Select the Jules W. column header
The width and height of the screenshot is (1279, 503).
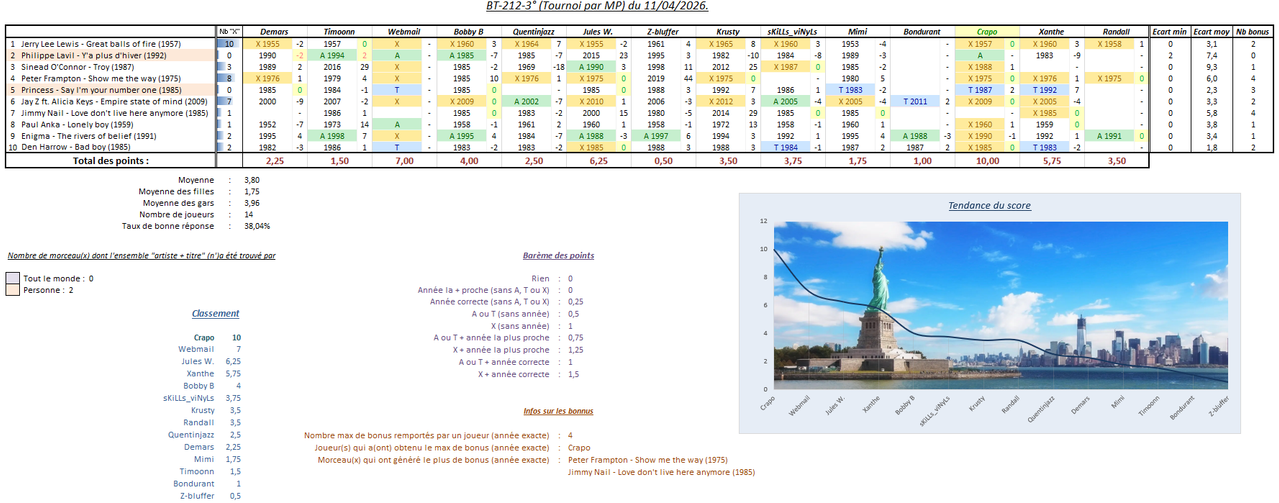pyautogui.click(x=598, y=32)
